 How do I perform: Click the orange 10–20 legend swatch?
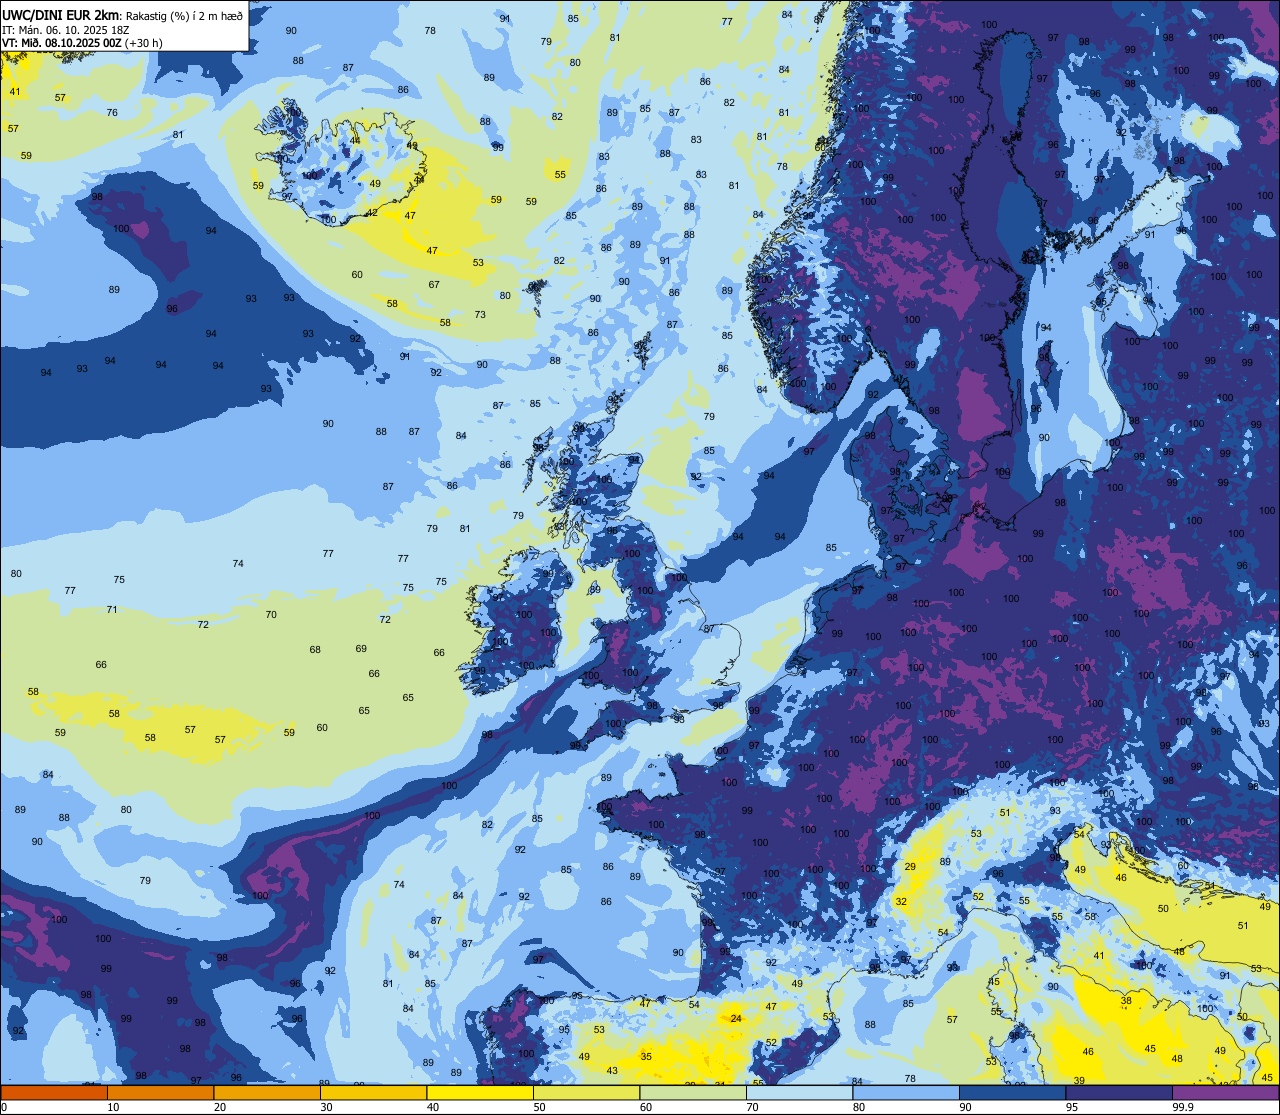click(x=160, y=1092)
